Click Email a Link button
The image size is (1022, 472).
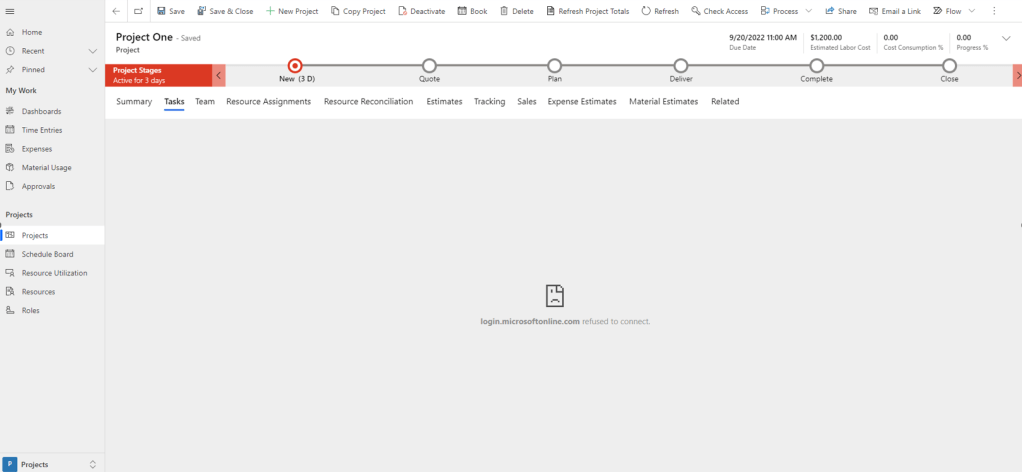tap(894, 11)
